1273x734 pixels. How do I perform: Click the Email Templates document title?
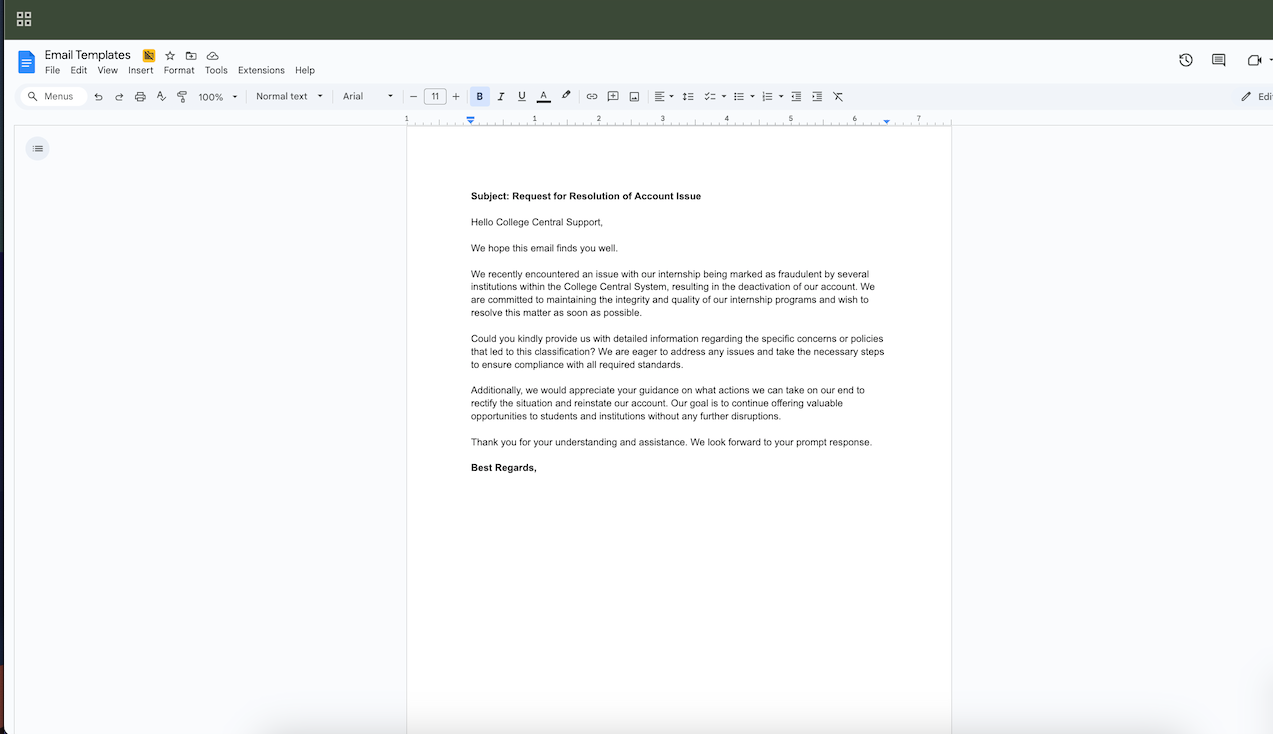point(88,55)
